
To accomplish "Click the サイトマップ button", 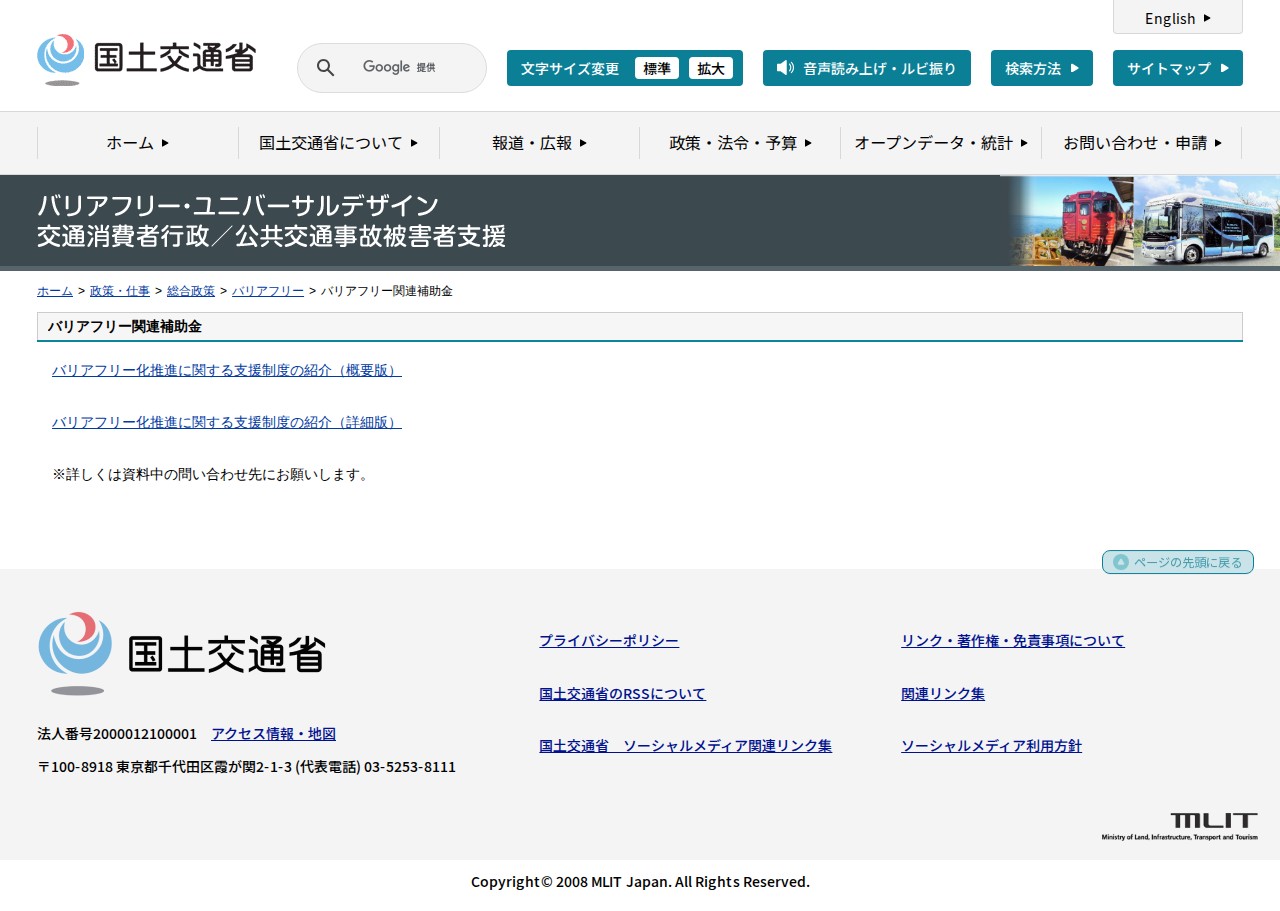I will [x=1177, y=68].
